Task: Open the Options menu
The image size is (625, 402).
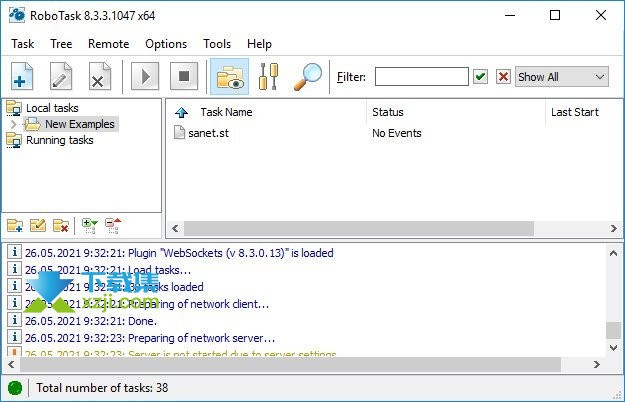Action: pos(166,43)
